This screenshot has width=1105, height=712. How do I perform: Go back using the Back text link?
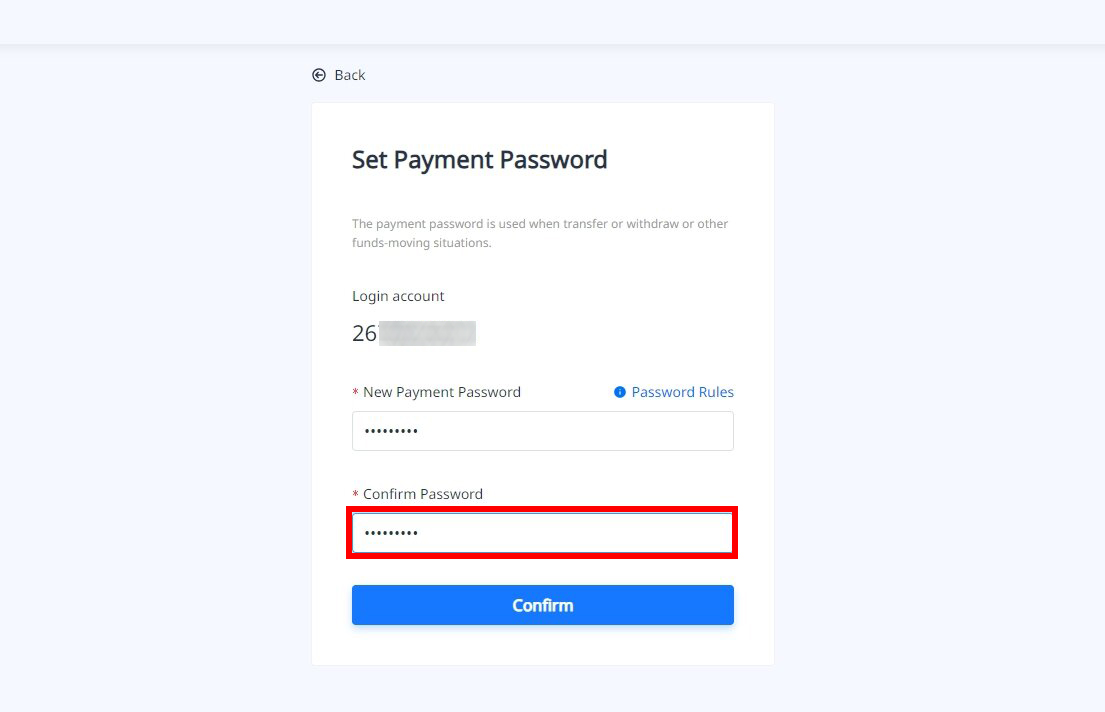click(x=350, y=75)
